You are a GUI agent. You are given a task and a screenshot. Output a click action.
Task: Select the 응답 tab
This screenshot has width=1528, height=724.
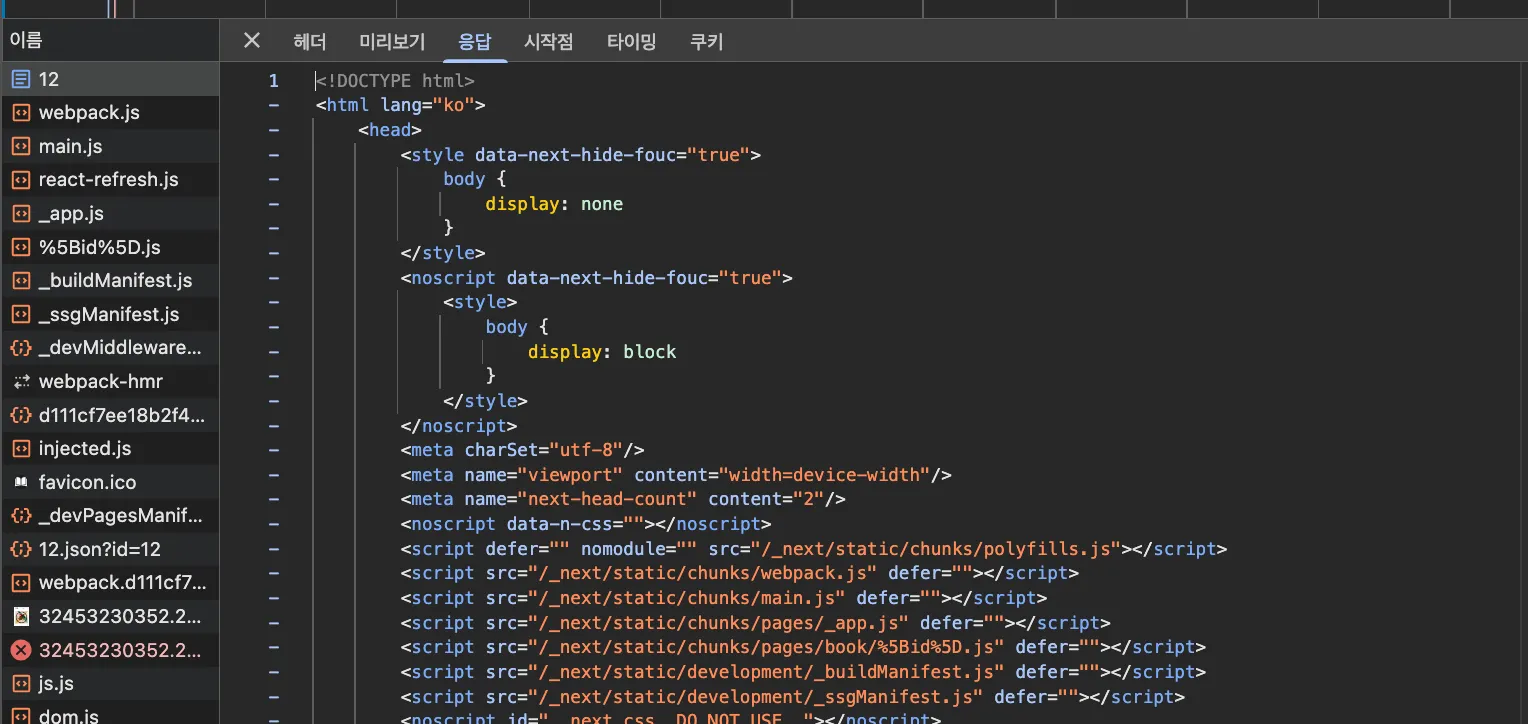tap(475, 41)
